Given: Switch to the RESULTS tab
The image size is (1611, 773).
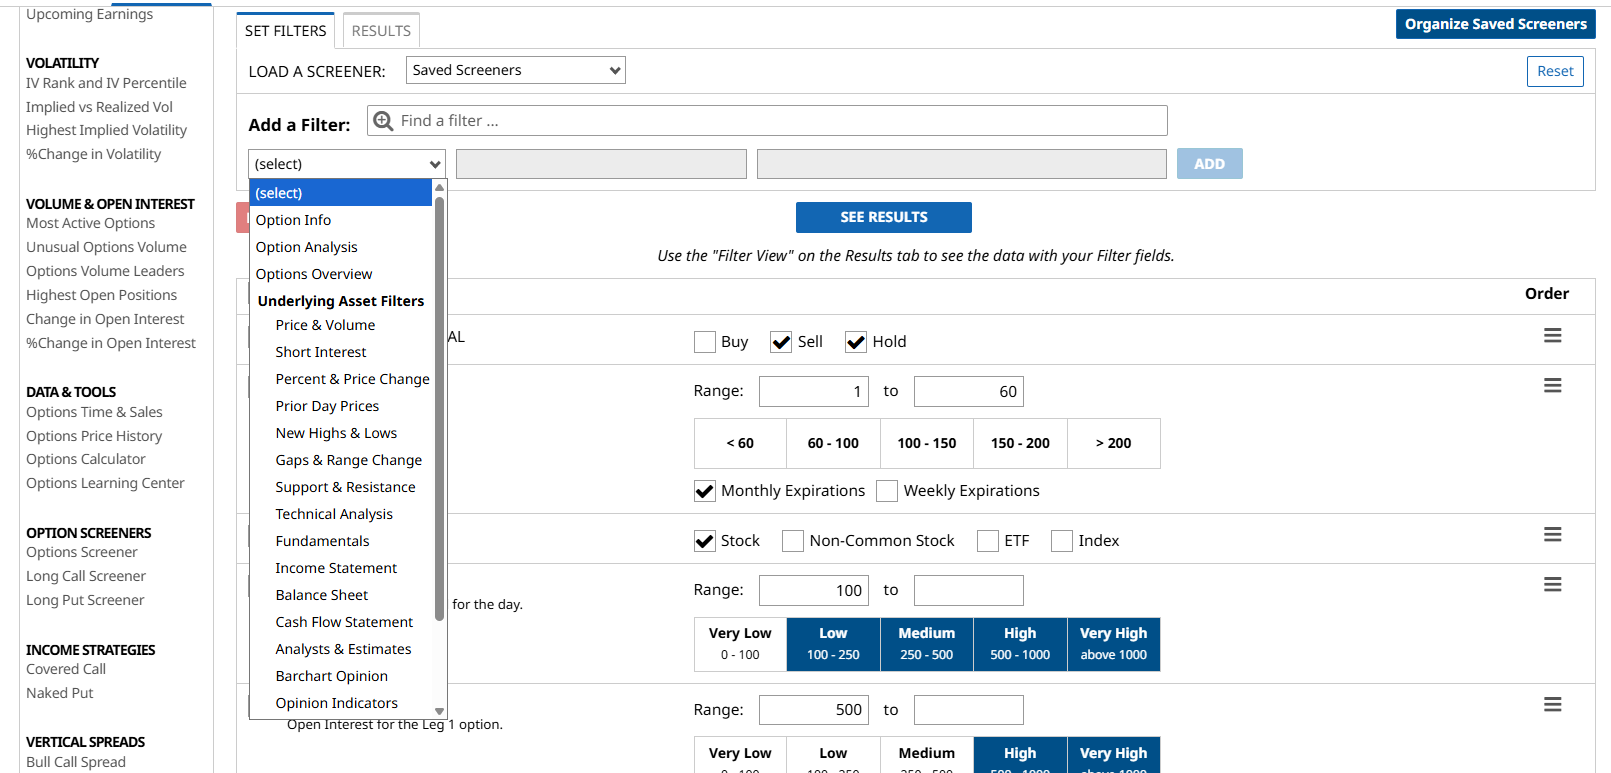Looking at the screenshot, I should (x=381, y=31).
